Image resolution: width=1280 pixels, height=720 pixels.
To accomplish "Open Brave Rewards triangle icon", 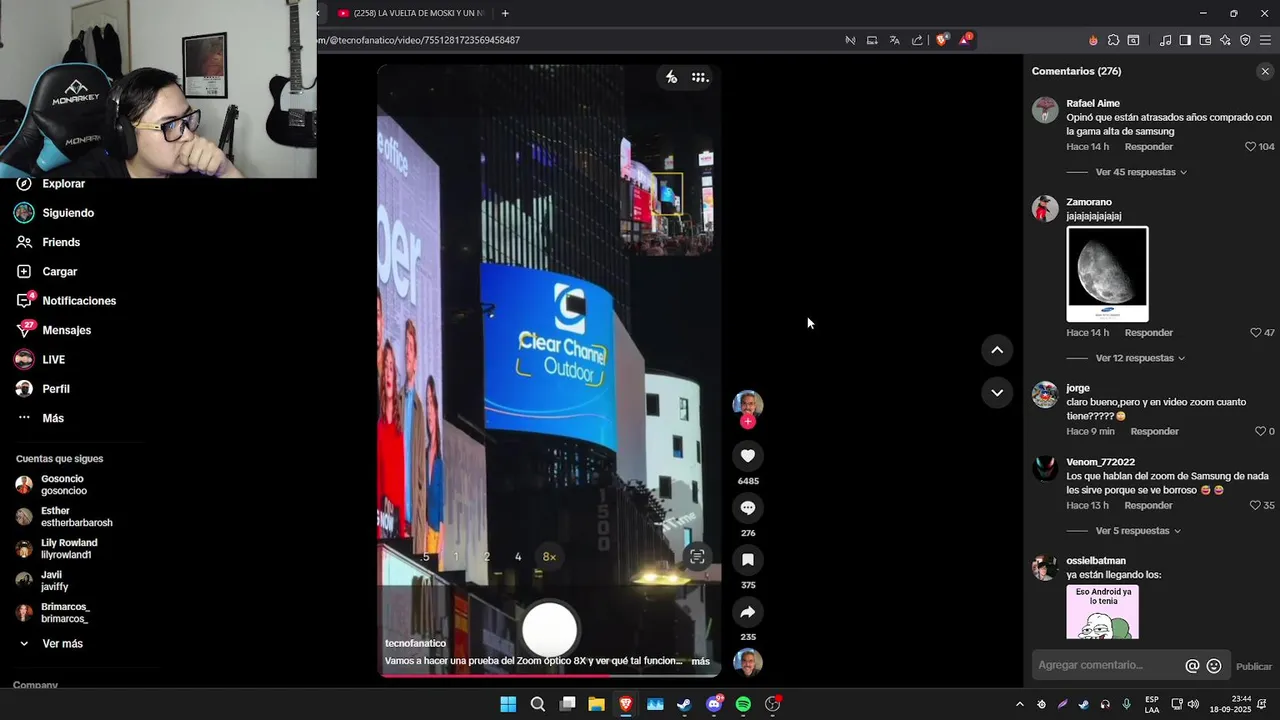I will [x=965, y=40].
